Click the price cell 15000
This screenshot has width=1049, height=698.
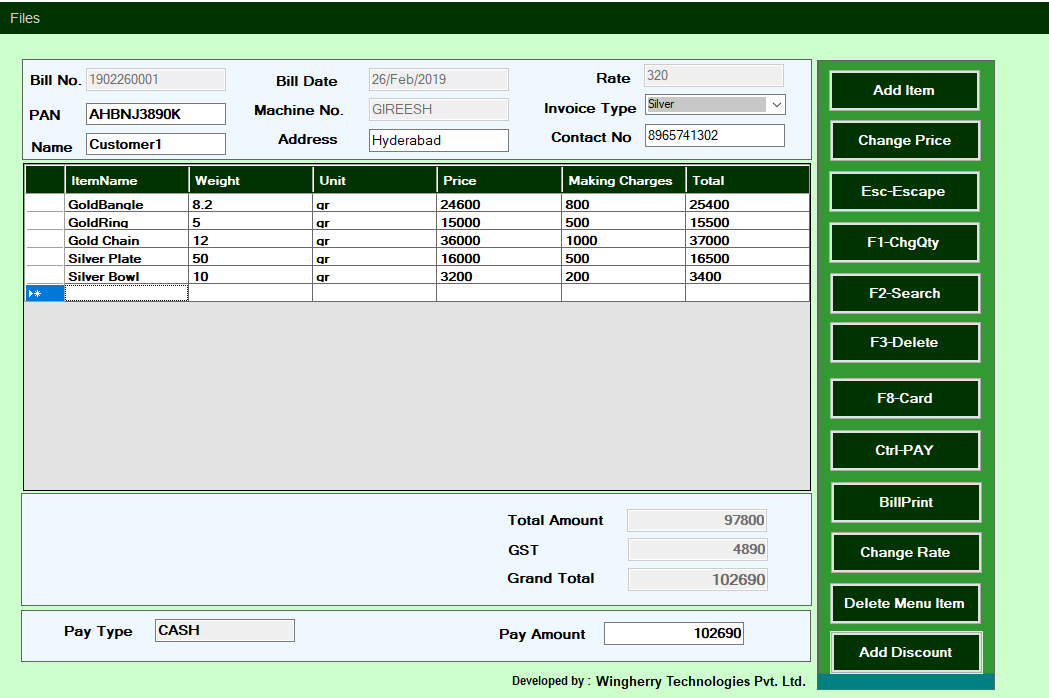[x=499, y=222]
